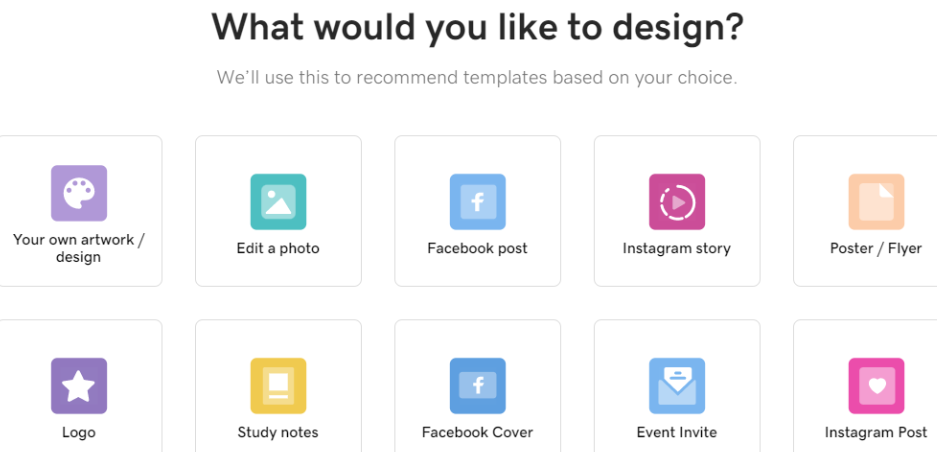This screenshot has width=937, height=452.
Task: Click the "Instagram story" text label
Action: (x=677, y=248)
